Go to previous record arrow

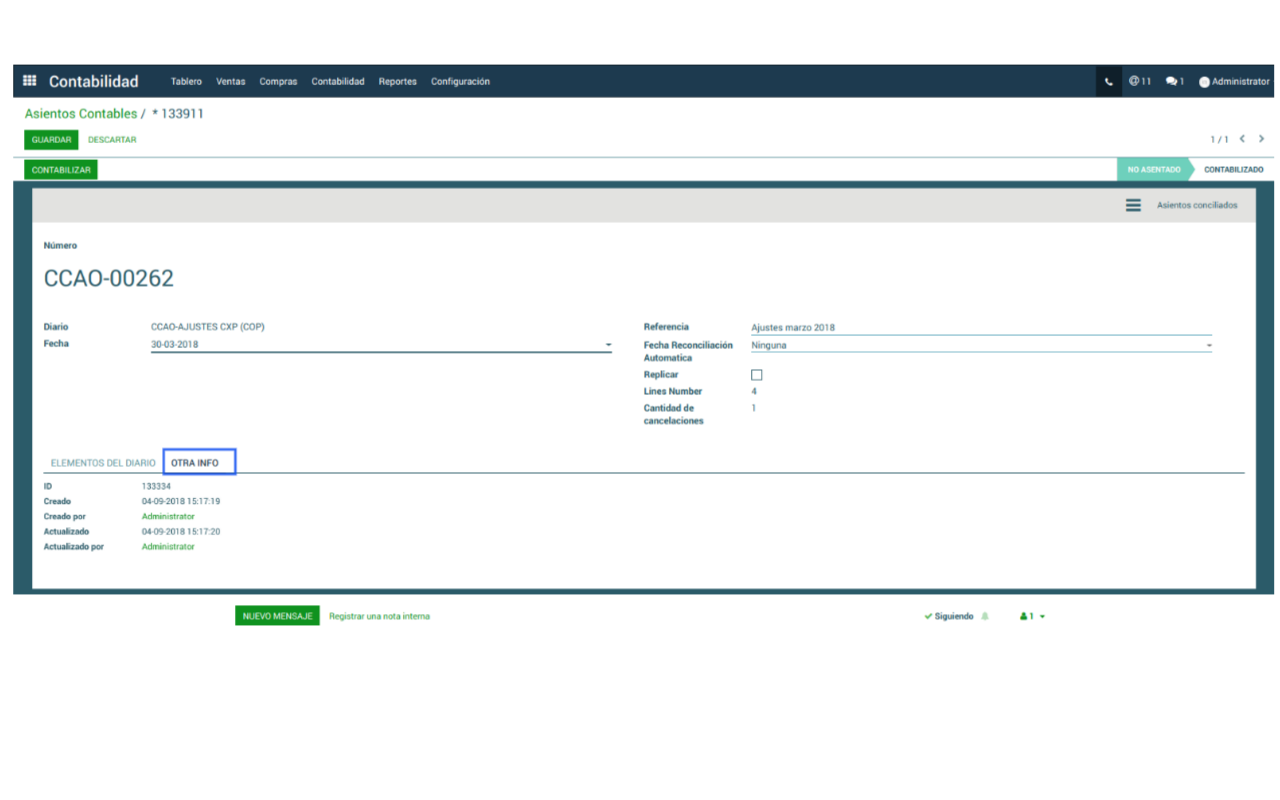tap(1242, 139)
